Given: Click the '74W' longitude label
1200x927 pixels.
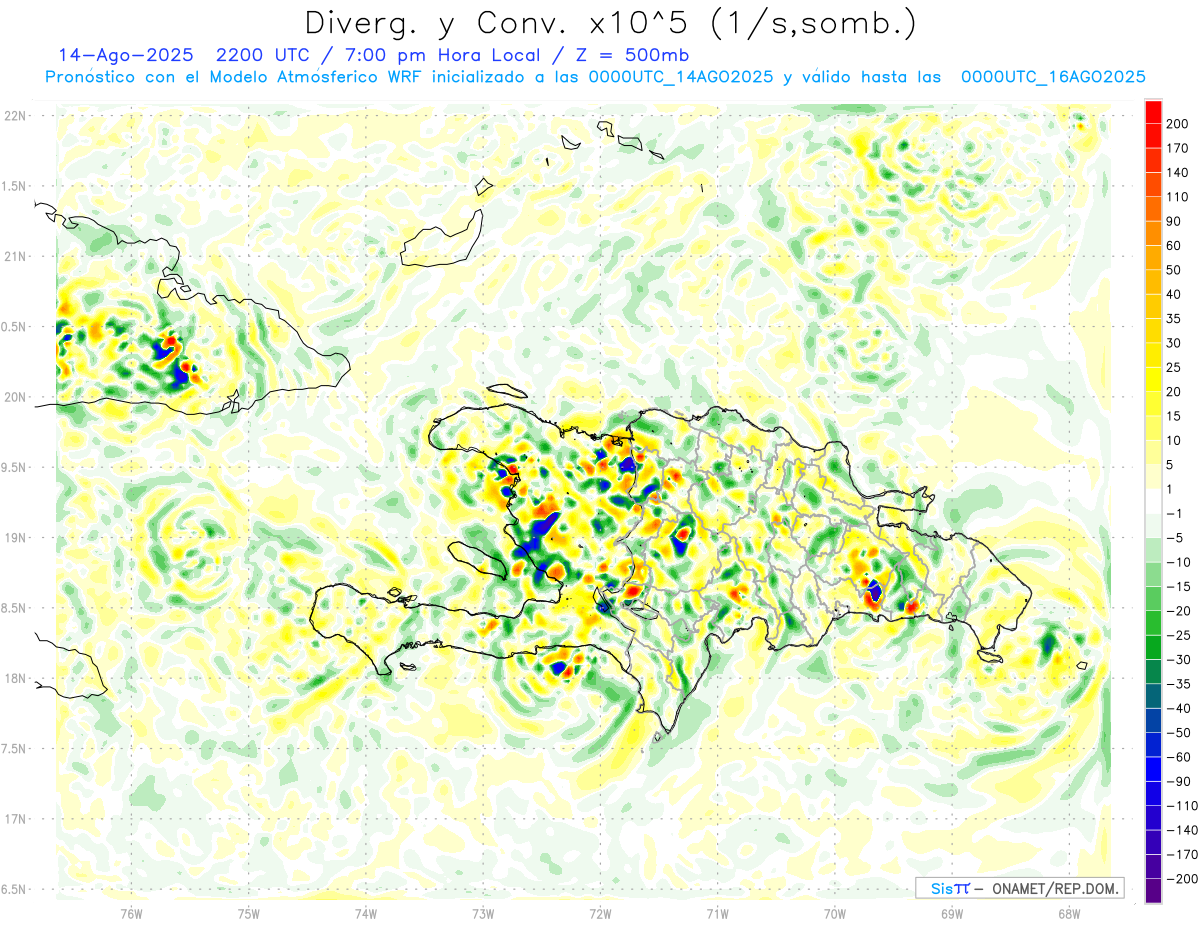Looking at the screenshot, I should 366,912.
